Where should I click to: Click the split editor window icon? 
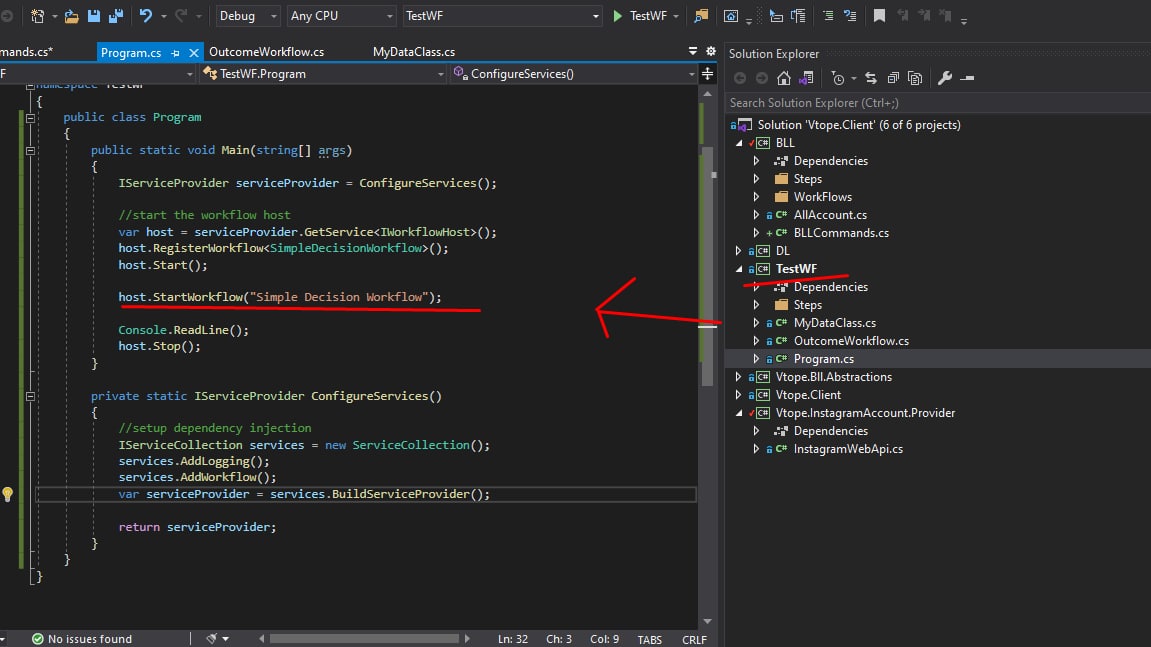click(x=708, y=73)
